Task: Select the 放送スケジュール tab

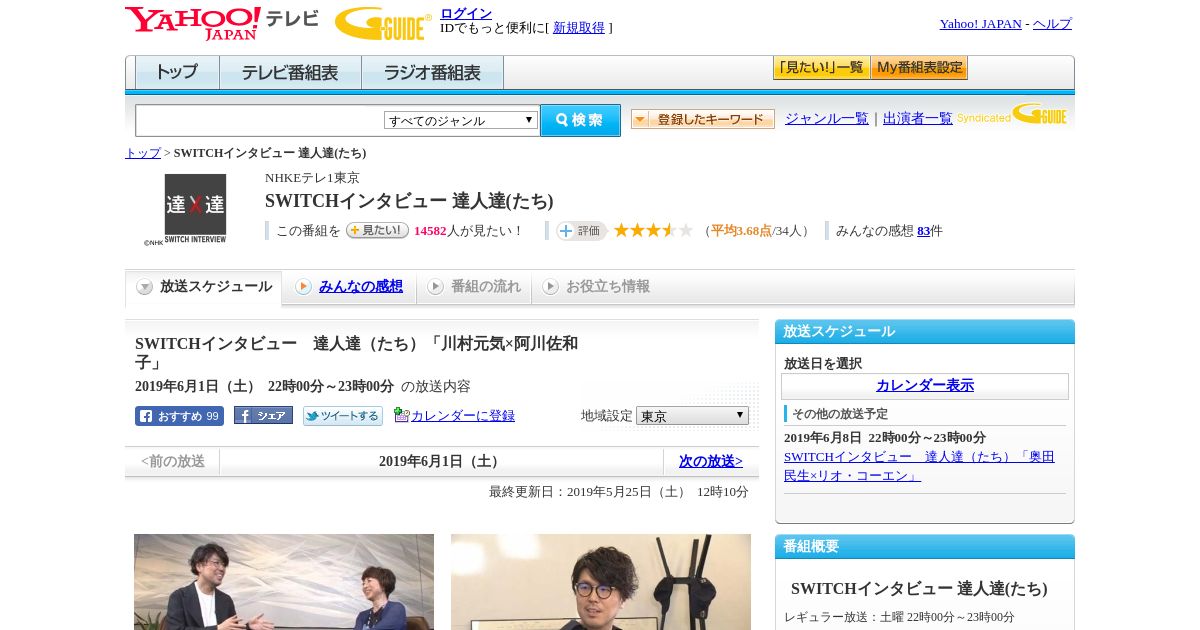Action: [x=203, y=287]
